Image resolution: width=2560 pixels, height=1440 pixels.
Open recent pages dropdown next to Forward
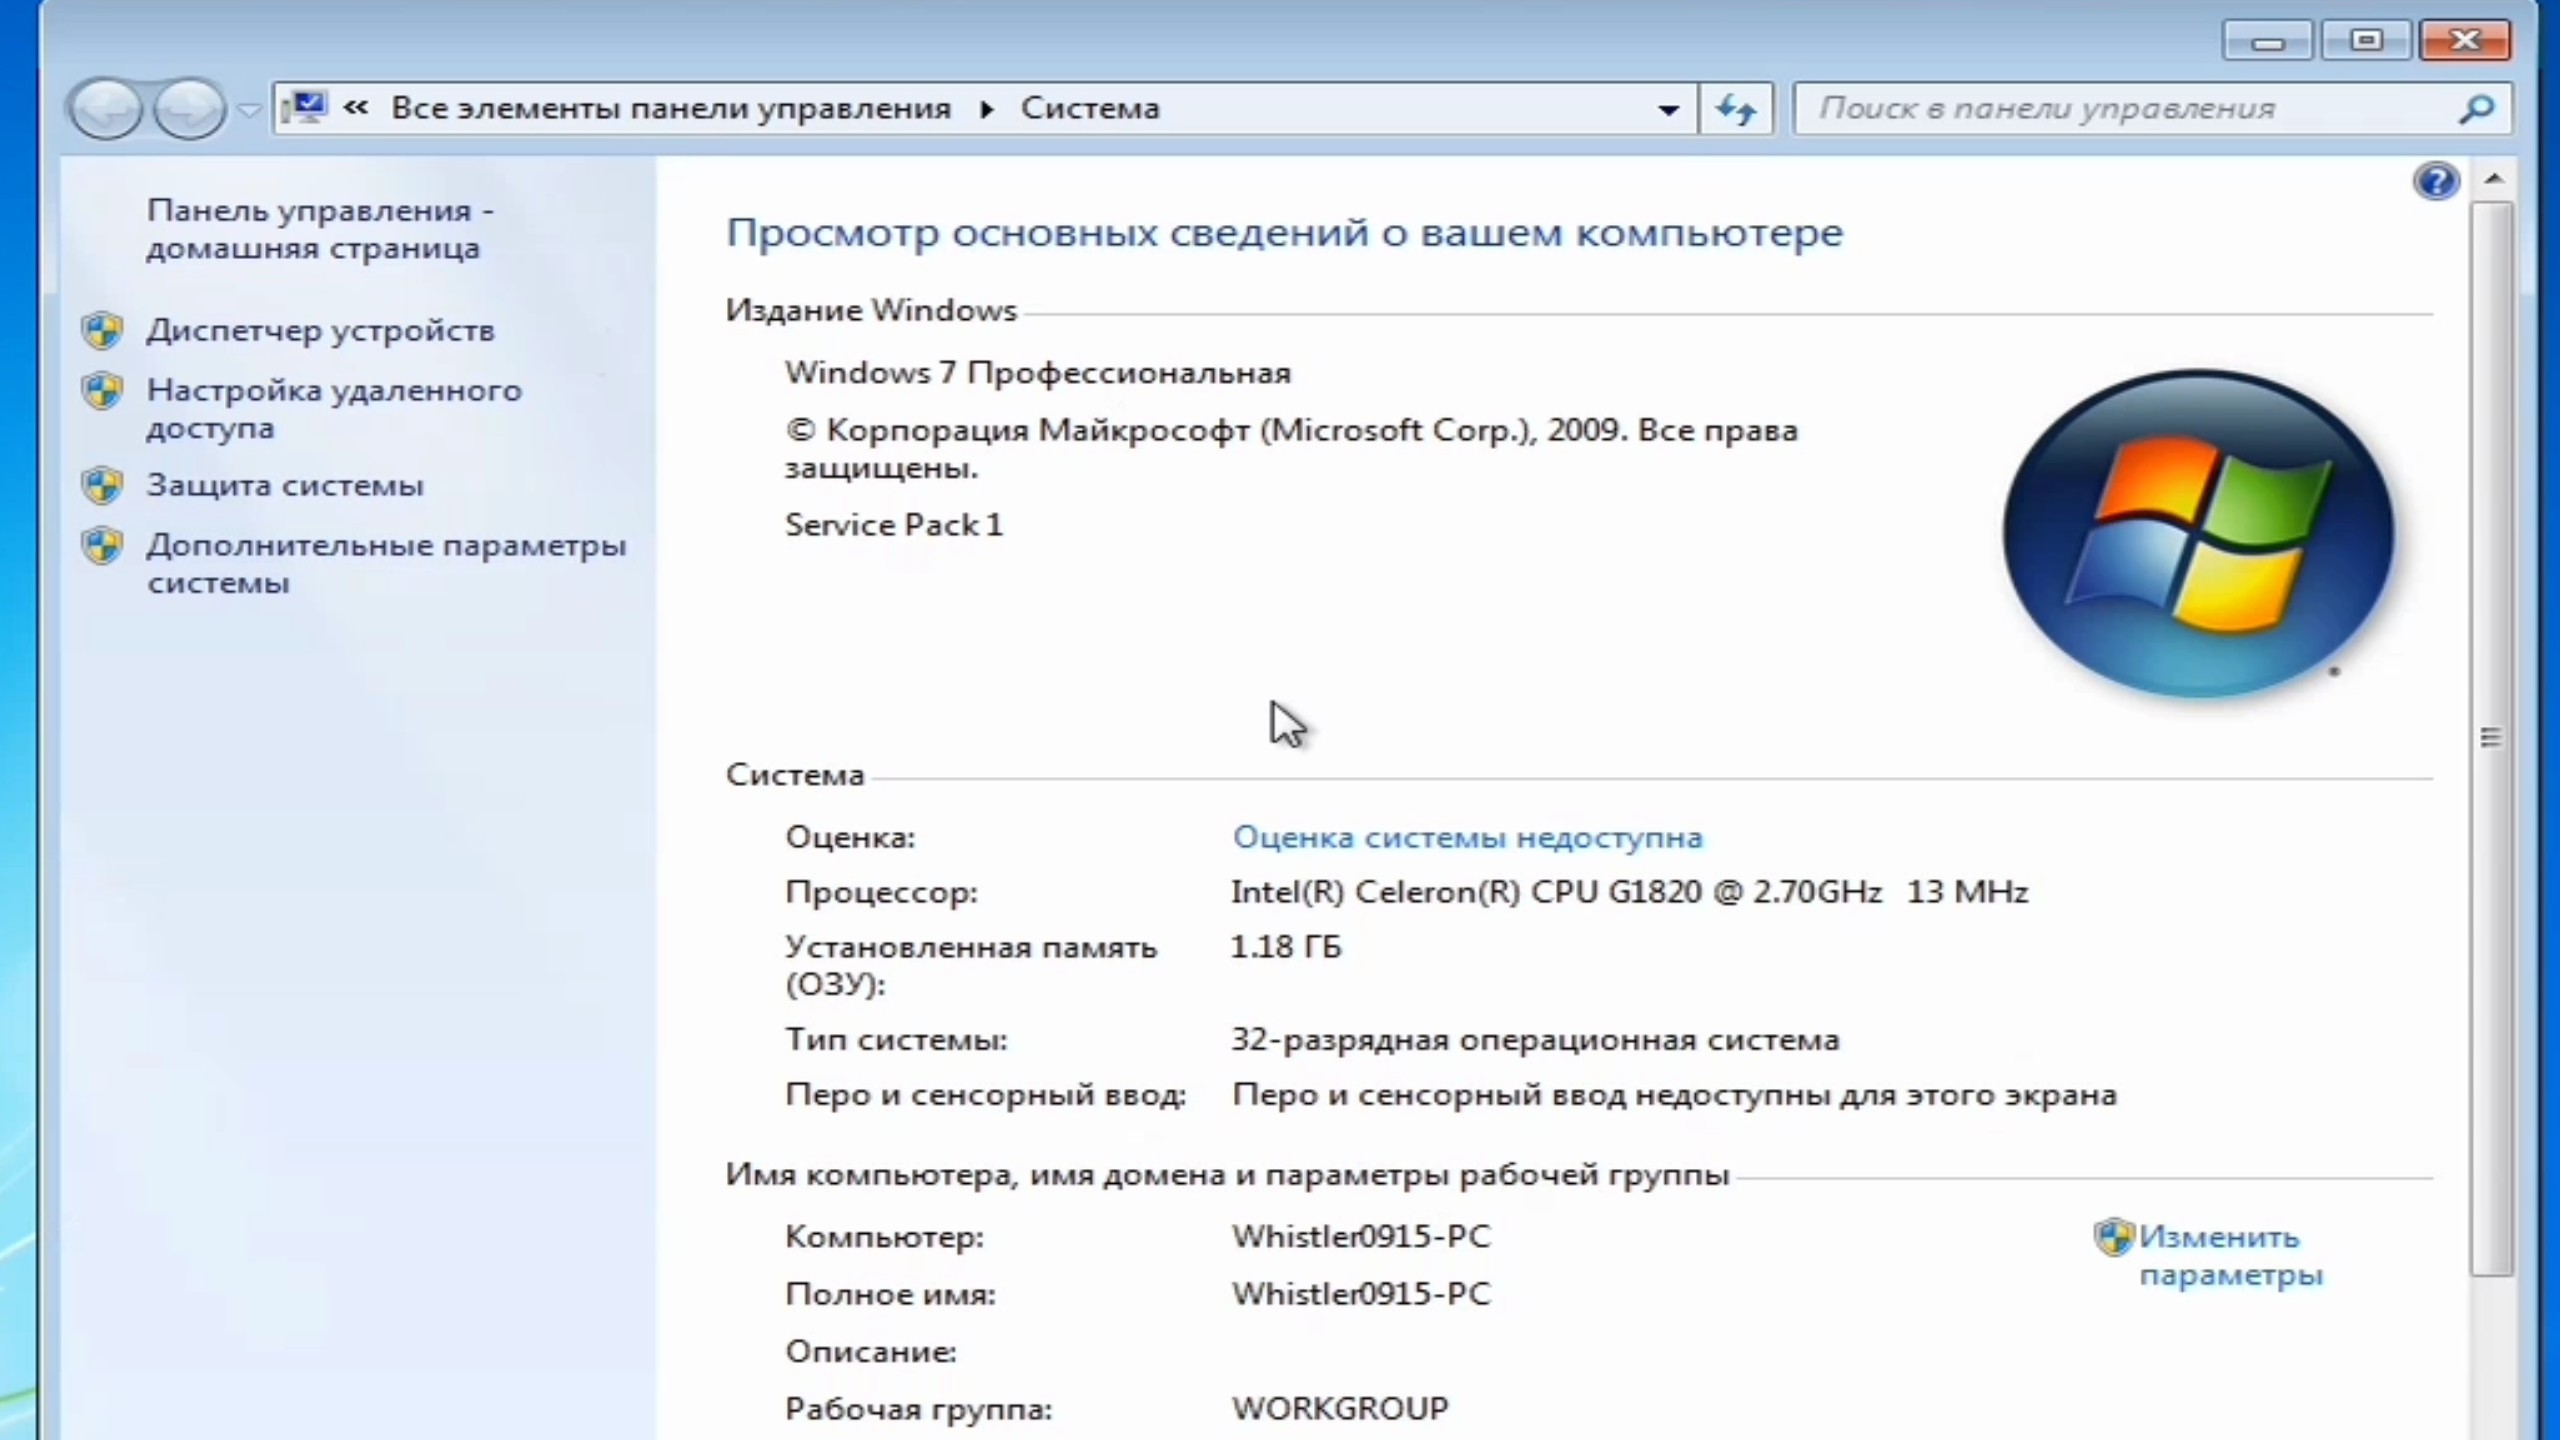249,109
